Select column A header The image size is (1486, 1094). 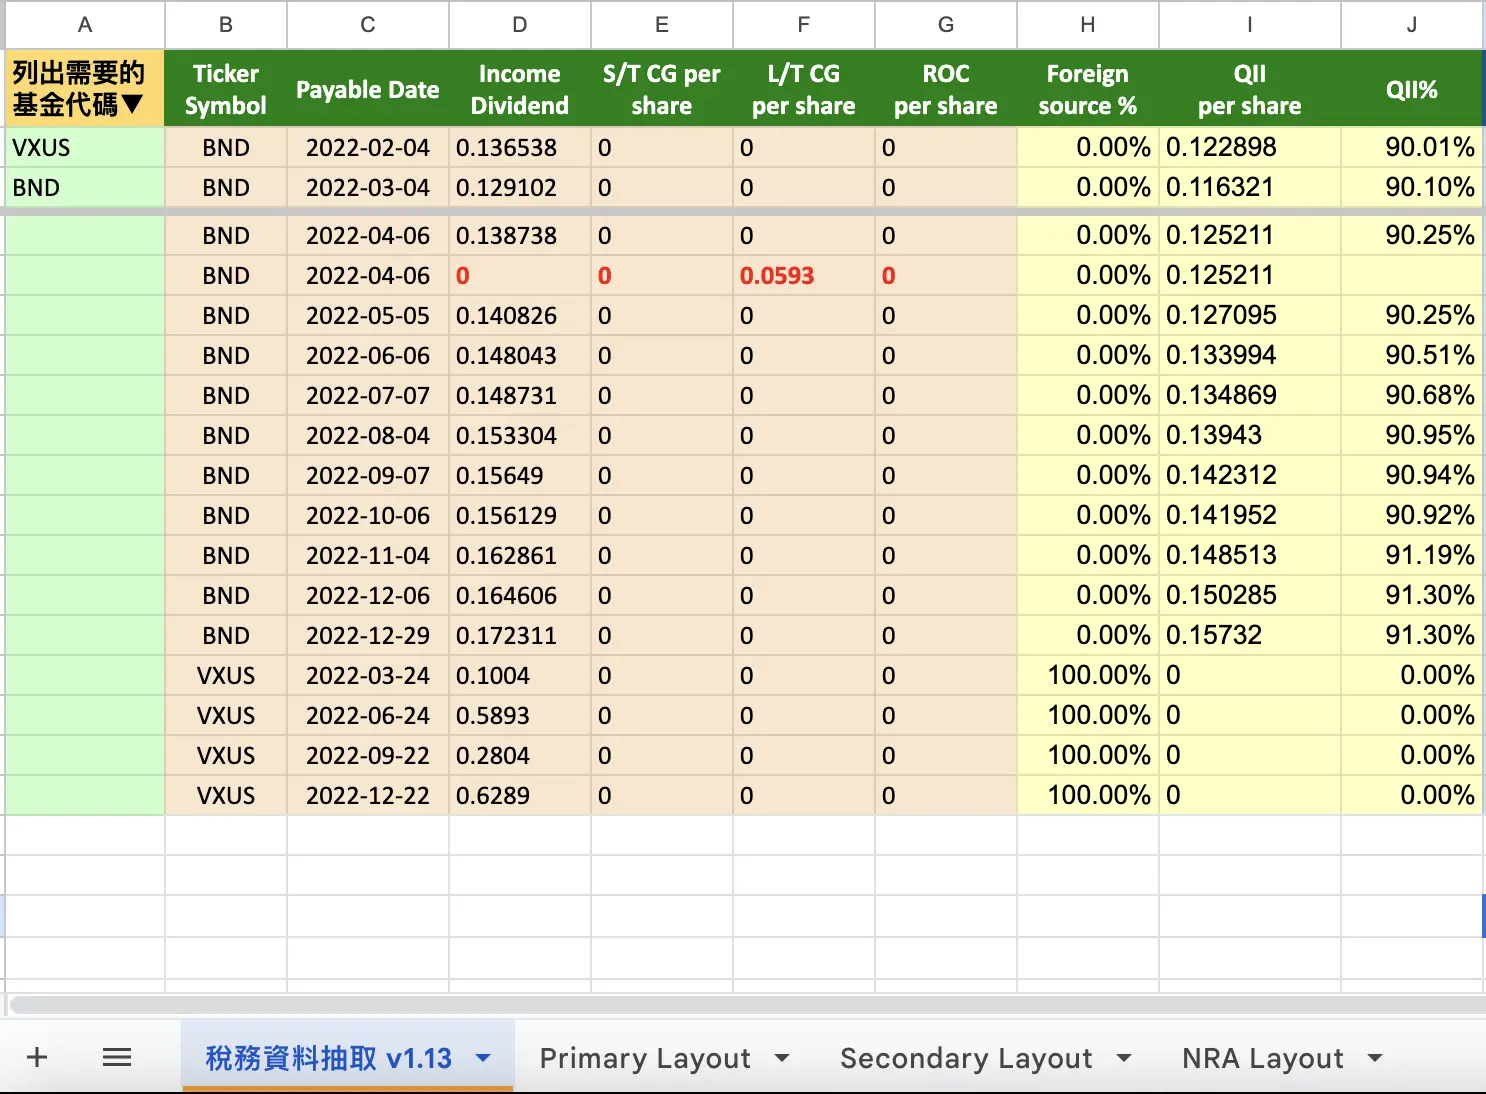pyautogui.click(x=85, y=25)
